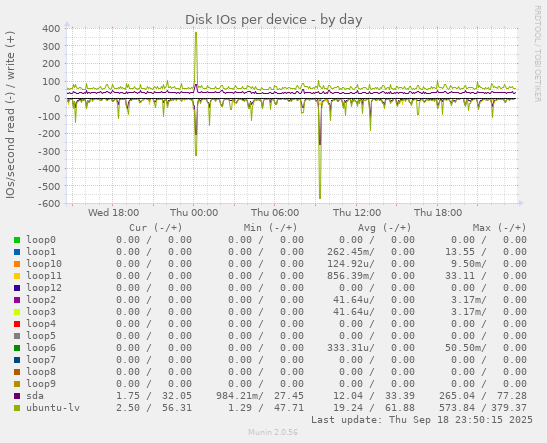
Task: Click the ubuntu-lv olive green swatch
Action: click(x=17, y=408)
